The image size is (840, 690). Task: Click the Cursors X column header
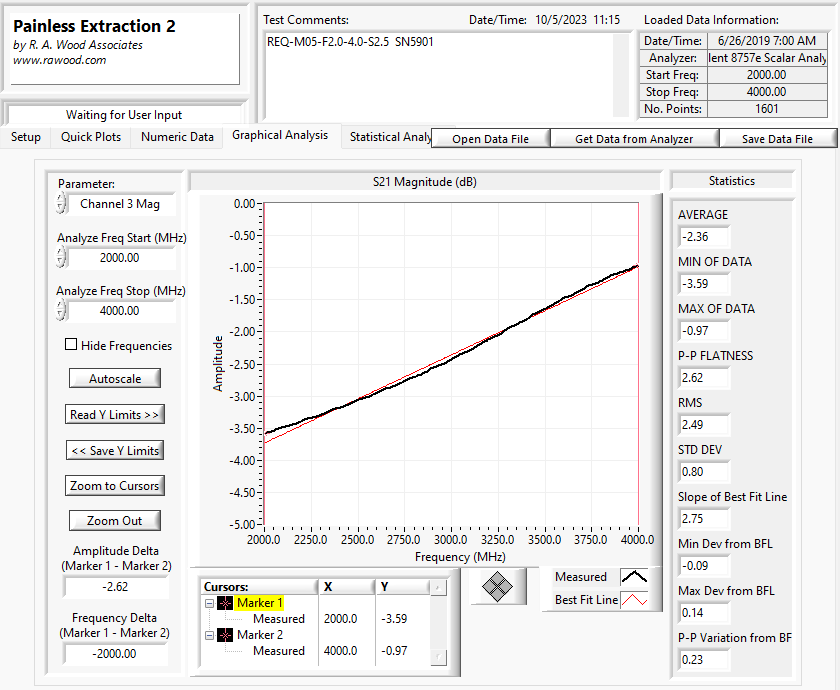(346, 587)
